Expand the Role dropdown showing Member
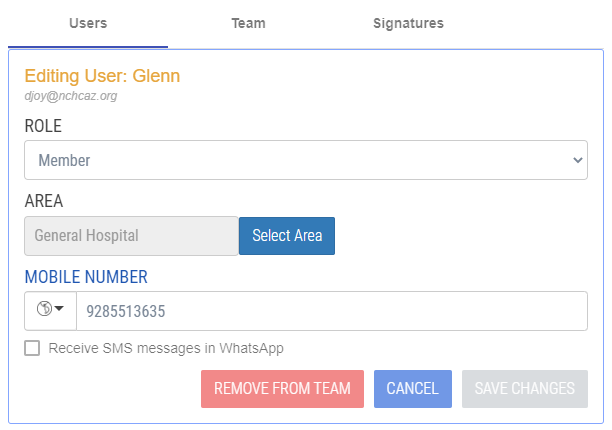This screenshot has width=612, height=430. (x=305, y=160)
